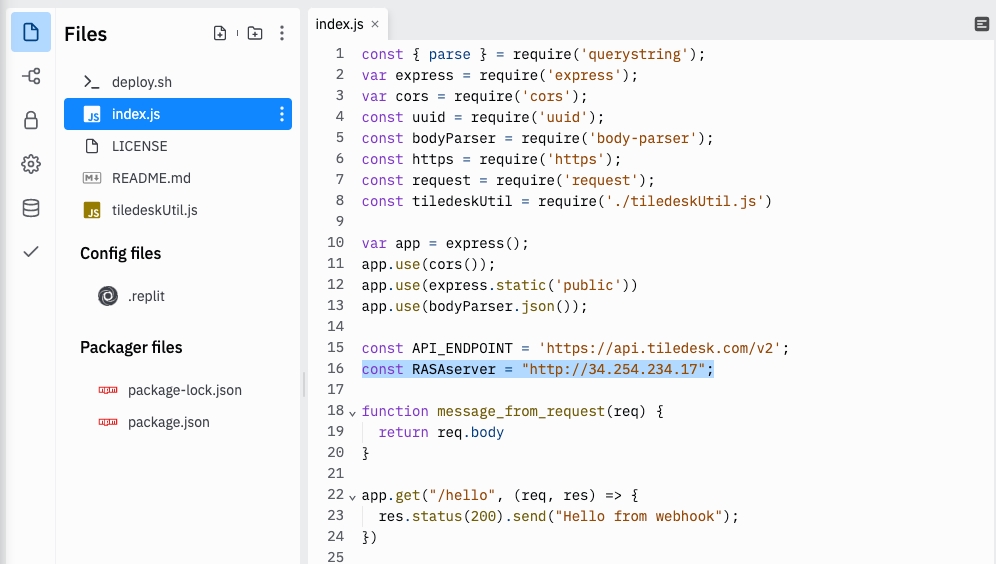
Task: Open the Files panel in sidebar
Action: (x=30, y=33)
